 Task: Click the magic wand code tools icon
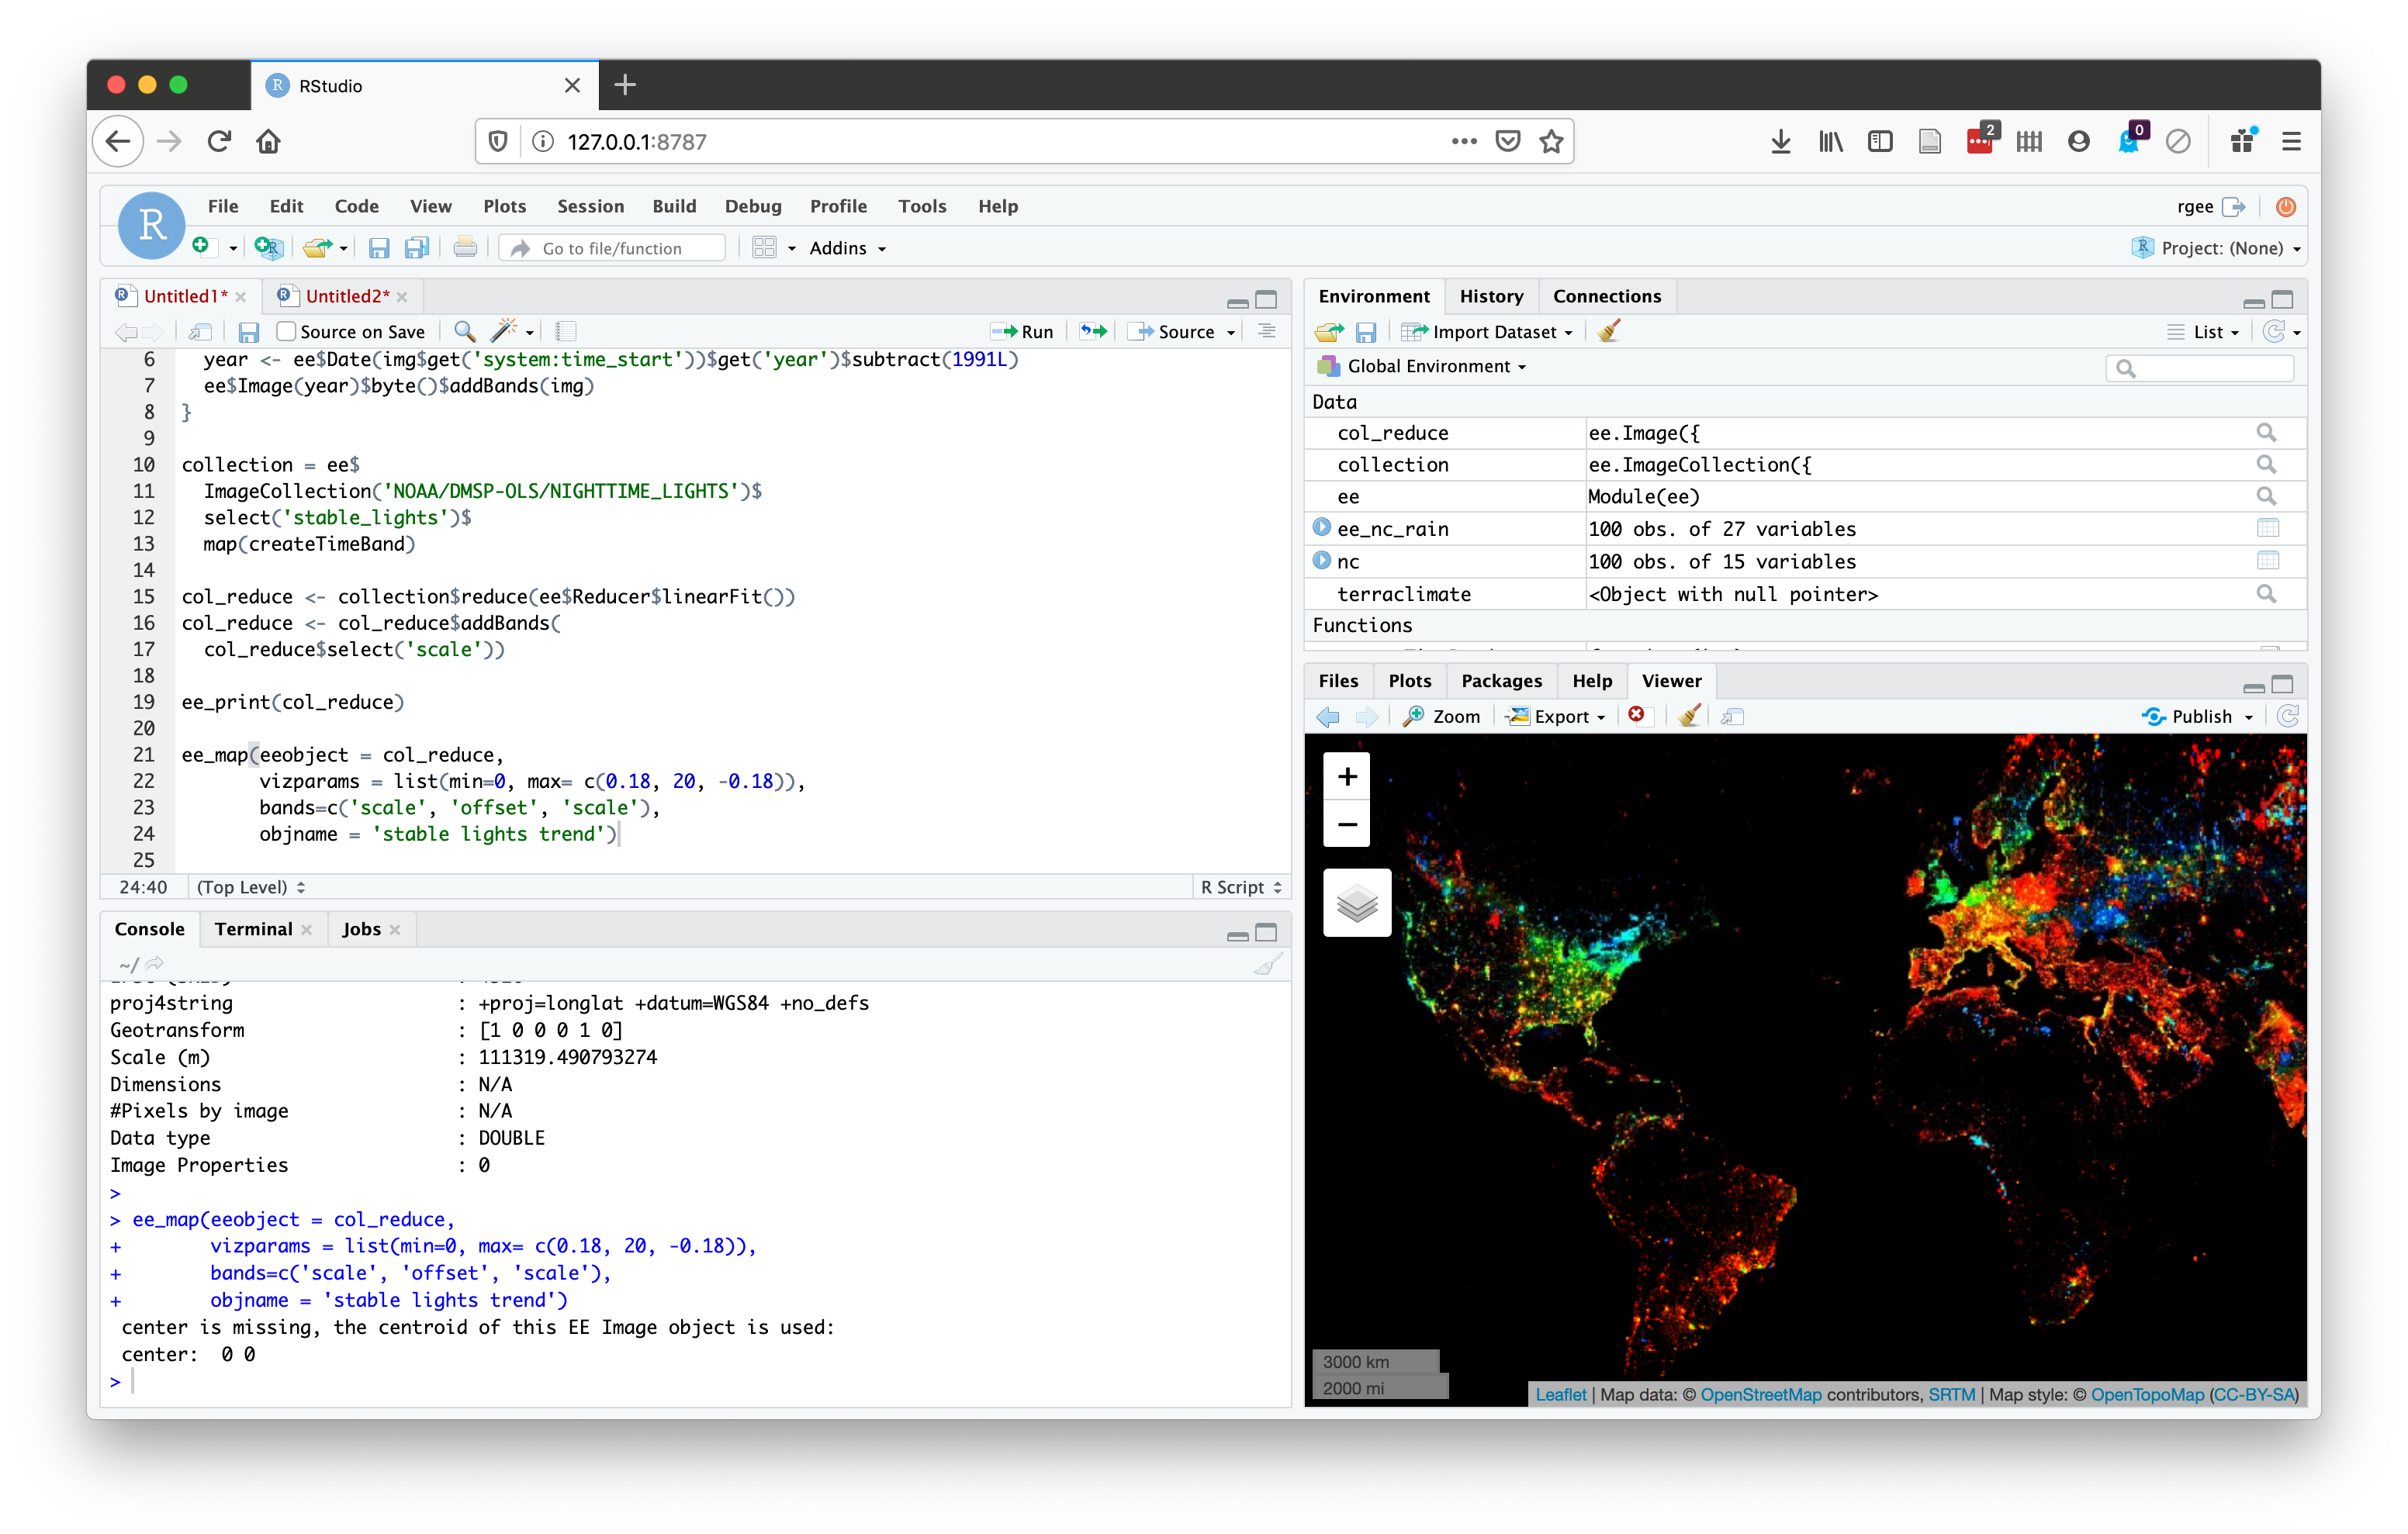505,331
